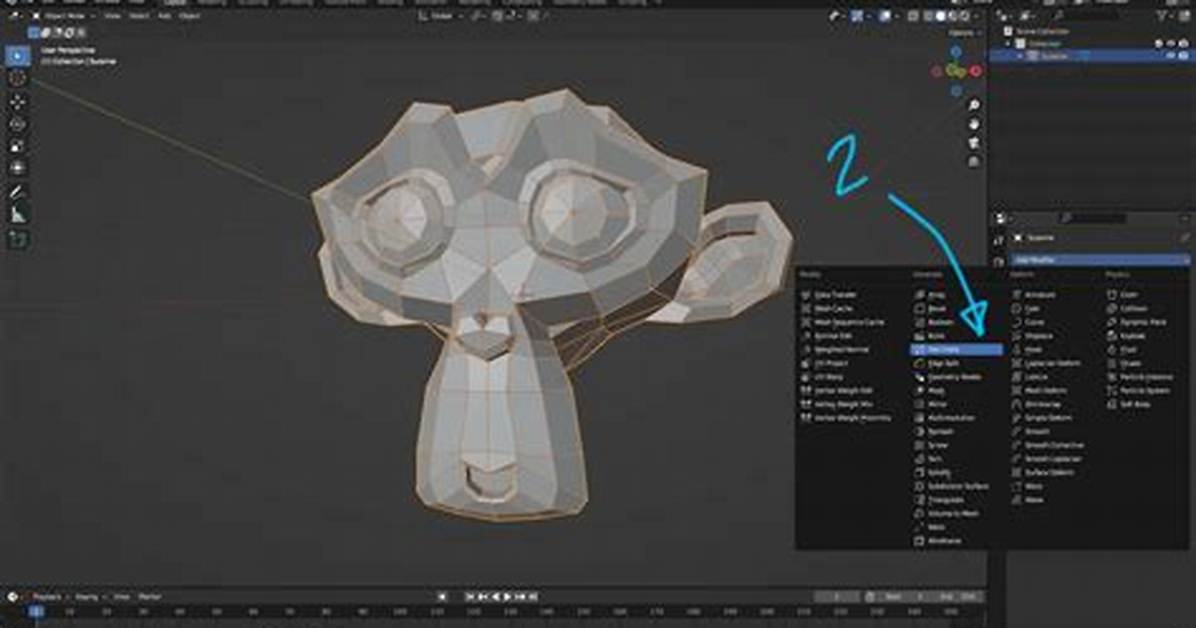Viewport: 1196px width, 628px height.
Task: Choose Decimate from the modifier menu
Action: coord(957,349)
